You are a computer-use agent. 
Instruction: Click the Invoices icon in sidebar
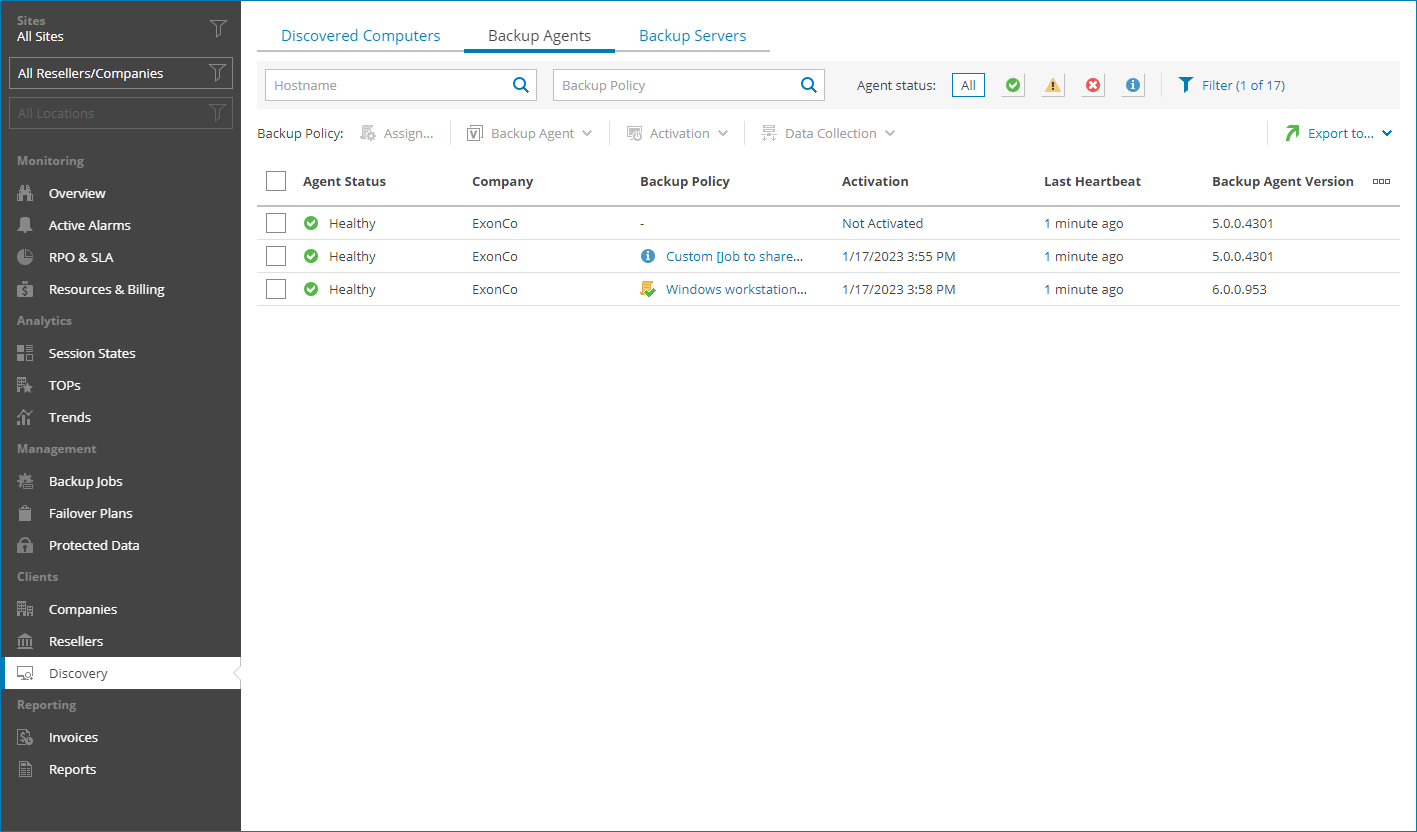pyautogui.click(x=26, y=737)
